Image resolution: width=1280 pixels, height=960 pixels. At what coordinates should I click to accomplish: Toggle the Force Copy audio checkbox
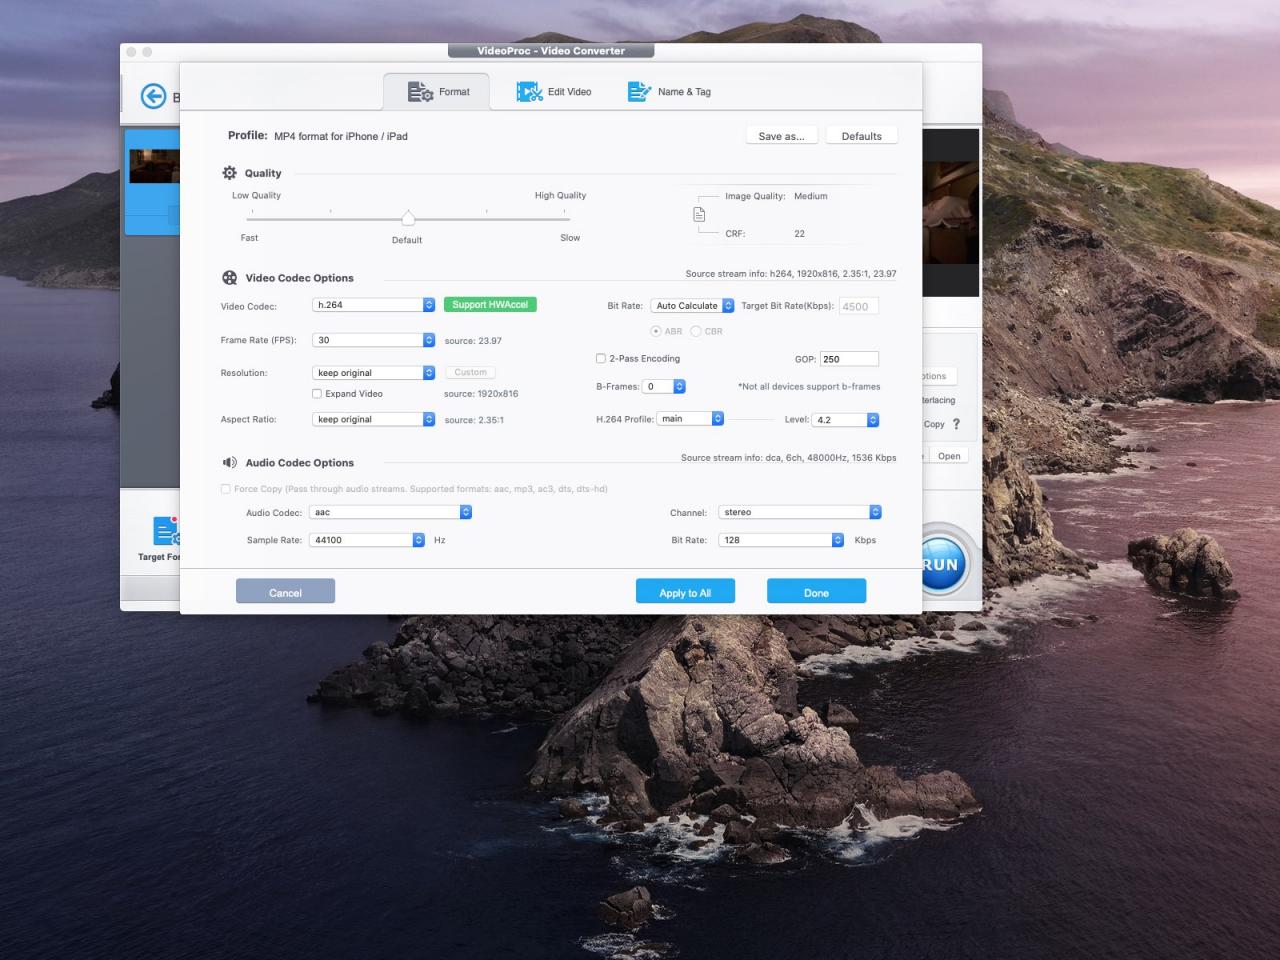click(x=226, y=489)
